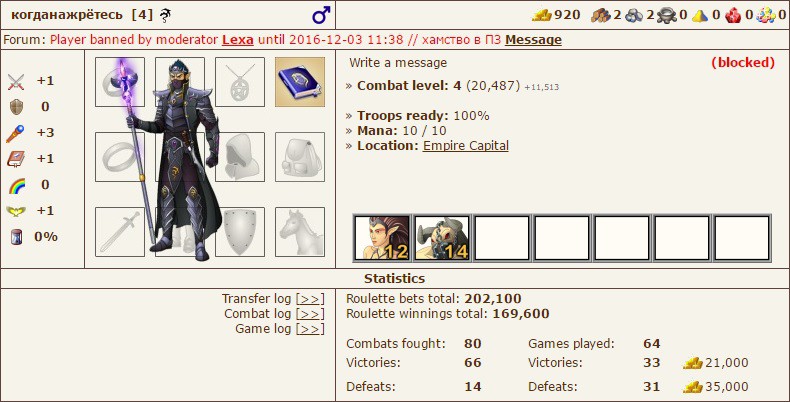Expand the Combat log arrows link
The image size is (790, 402).
pos(310,314)
